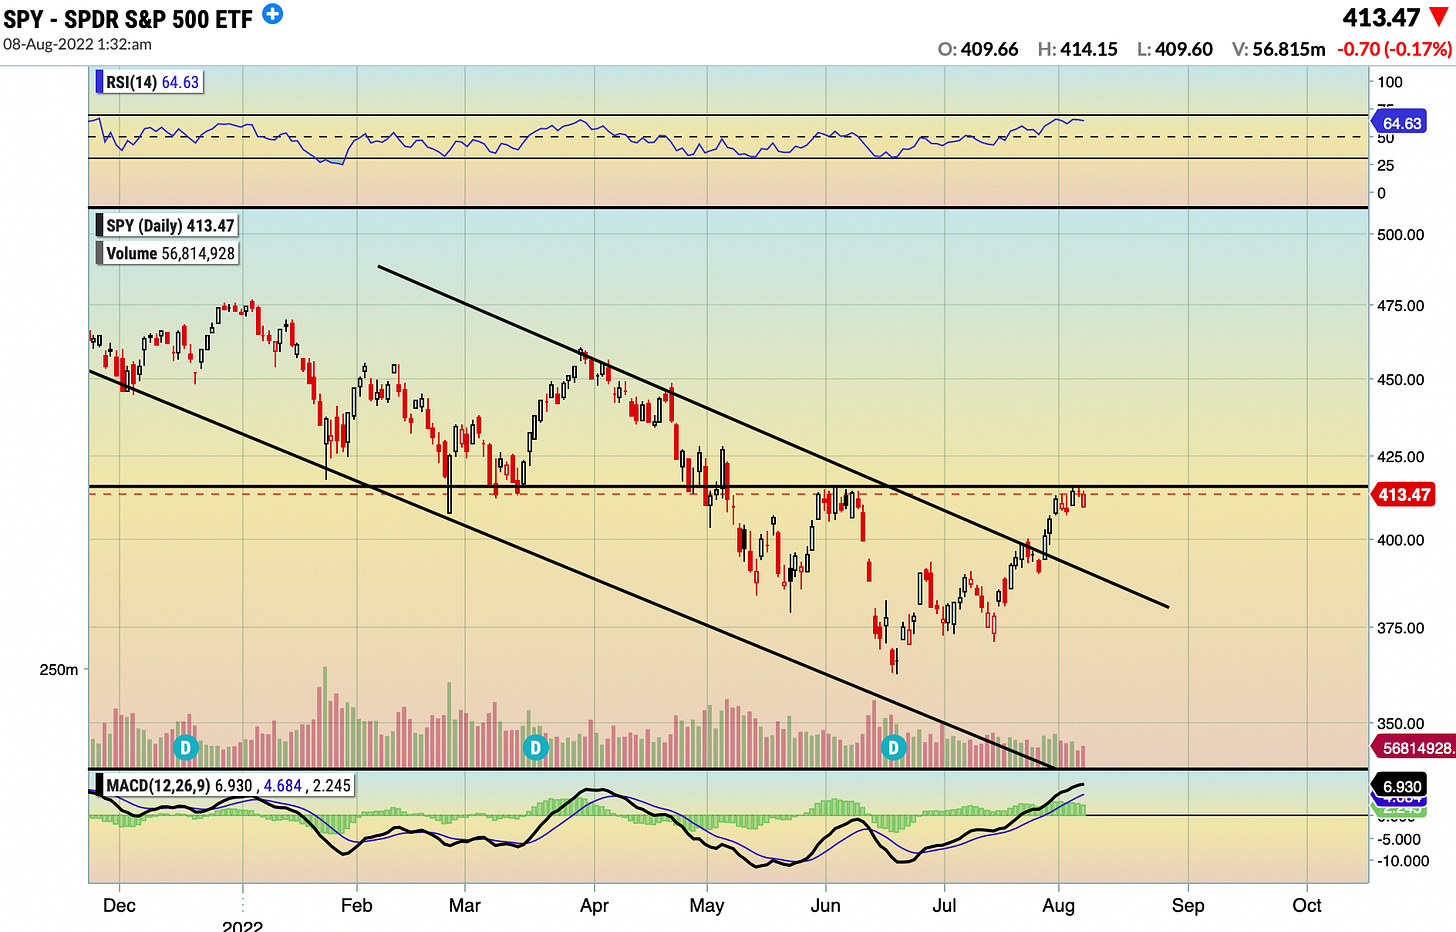1456x932 pixels.
Task: Click the 250m volume scale label
Action: coord(59,670)
